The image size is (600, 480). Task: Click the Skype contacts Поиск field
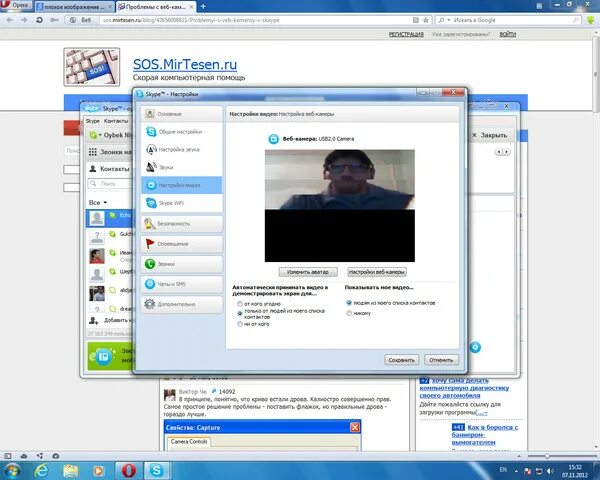click(111, 184)
